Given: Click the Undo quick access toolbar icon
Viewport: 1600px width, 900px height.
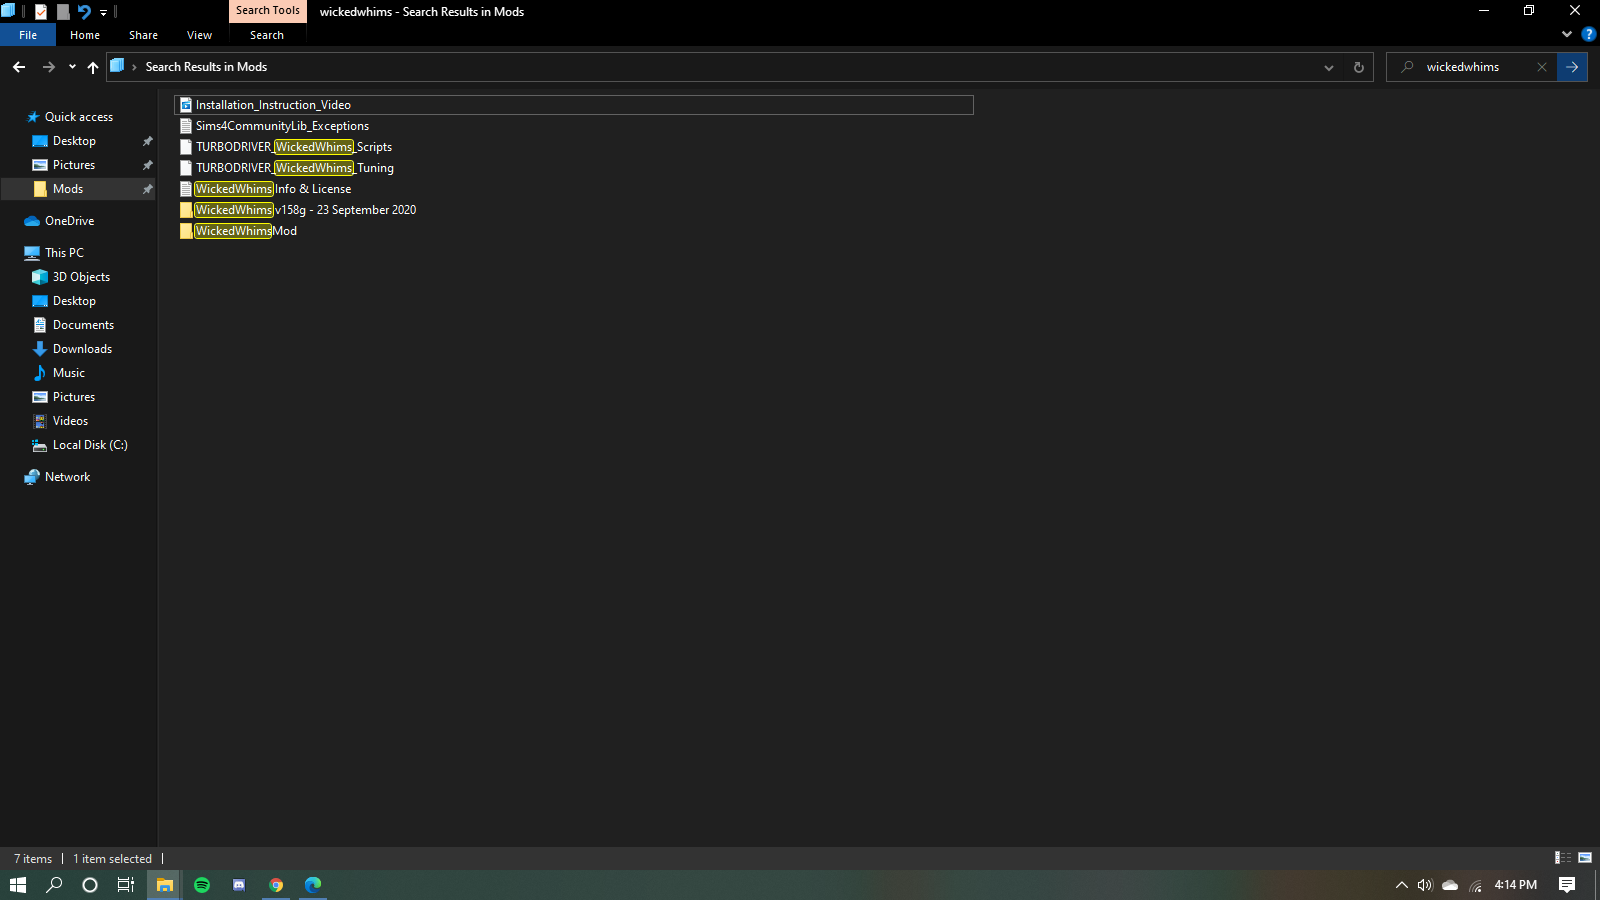Looking at the screenshot, I should pyautogui.click(x=84, y=11).
